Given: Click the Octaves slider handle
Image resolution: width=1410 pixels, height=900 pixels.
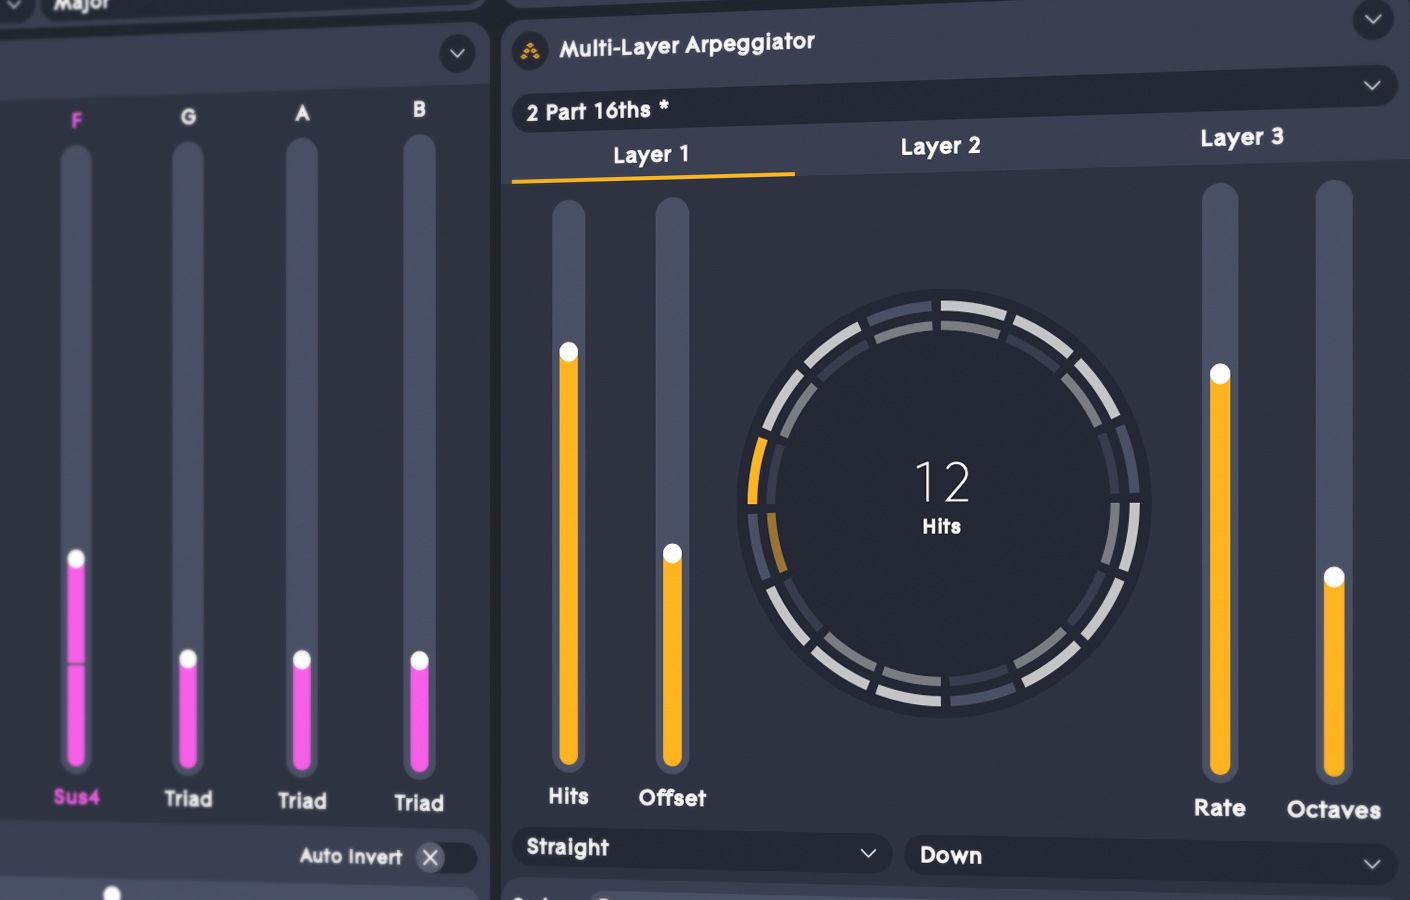Looking at the screenshot, I should tap(1334, 577).
